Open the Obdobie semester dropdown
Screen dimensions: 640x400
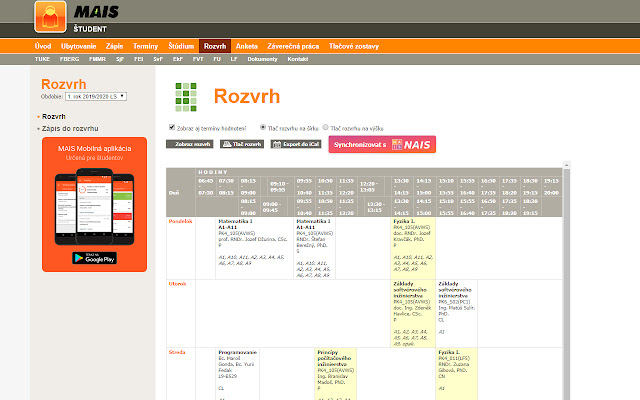pos(98,97)
